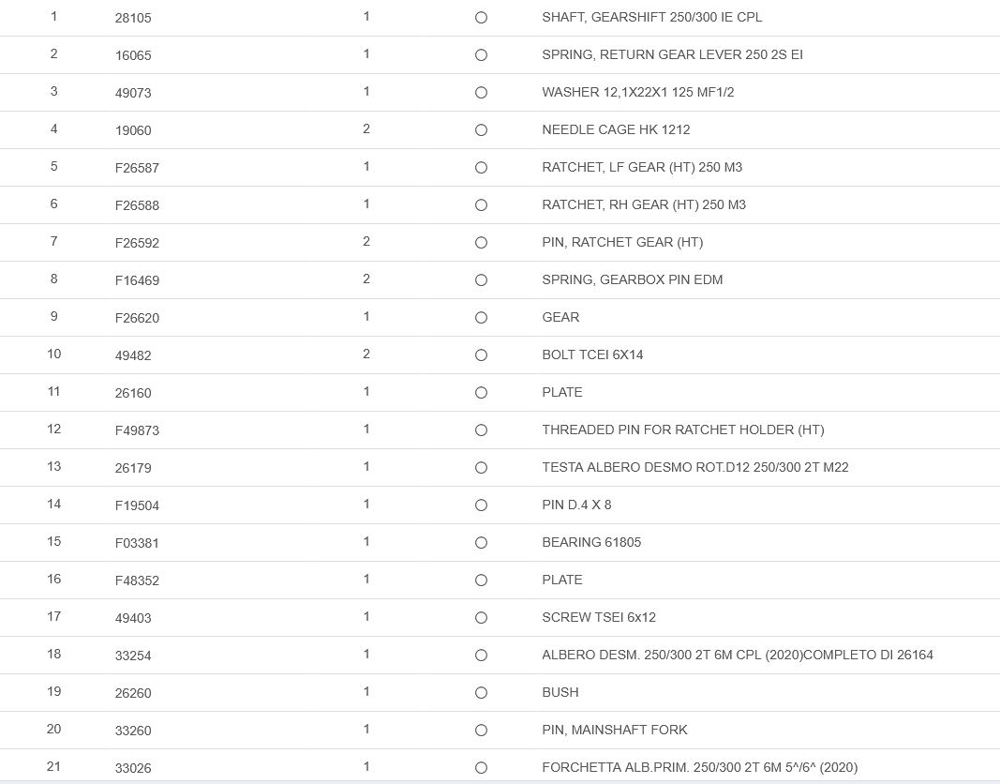Select radio circle for BOLT TCEI 6X14
This screenshot has height=784, width=1000.
[481, 355]
